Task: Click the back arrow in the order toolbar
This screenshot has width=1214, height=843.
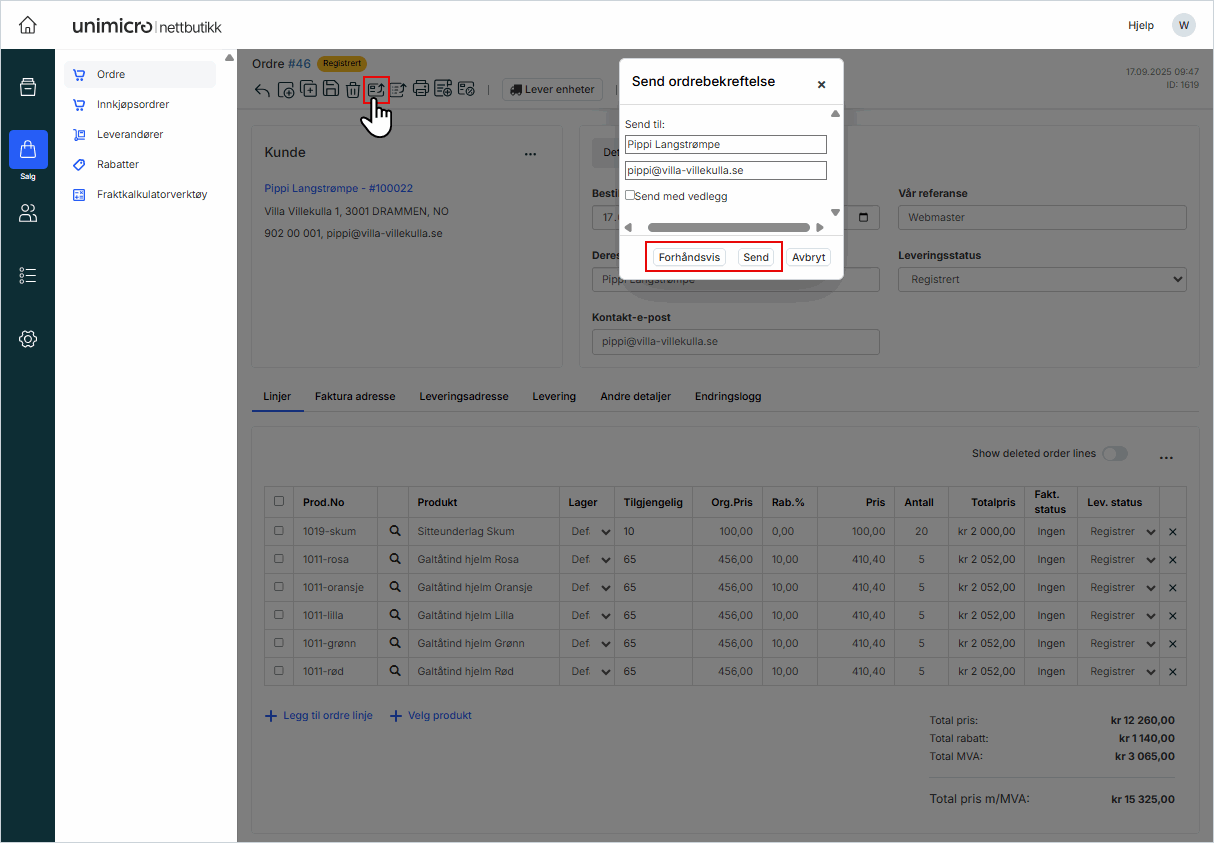Action: 262,90
